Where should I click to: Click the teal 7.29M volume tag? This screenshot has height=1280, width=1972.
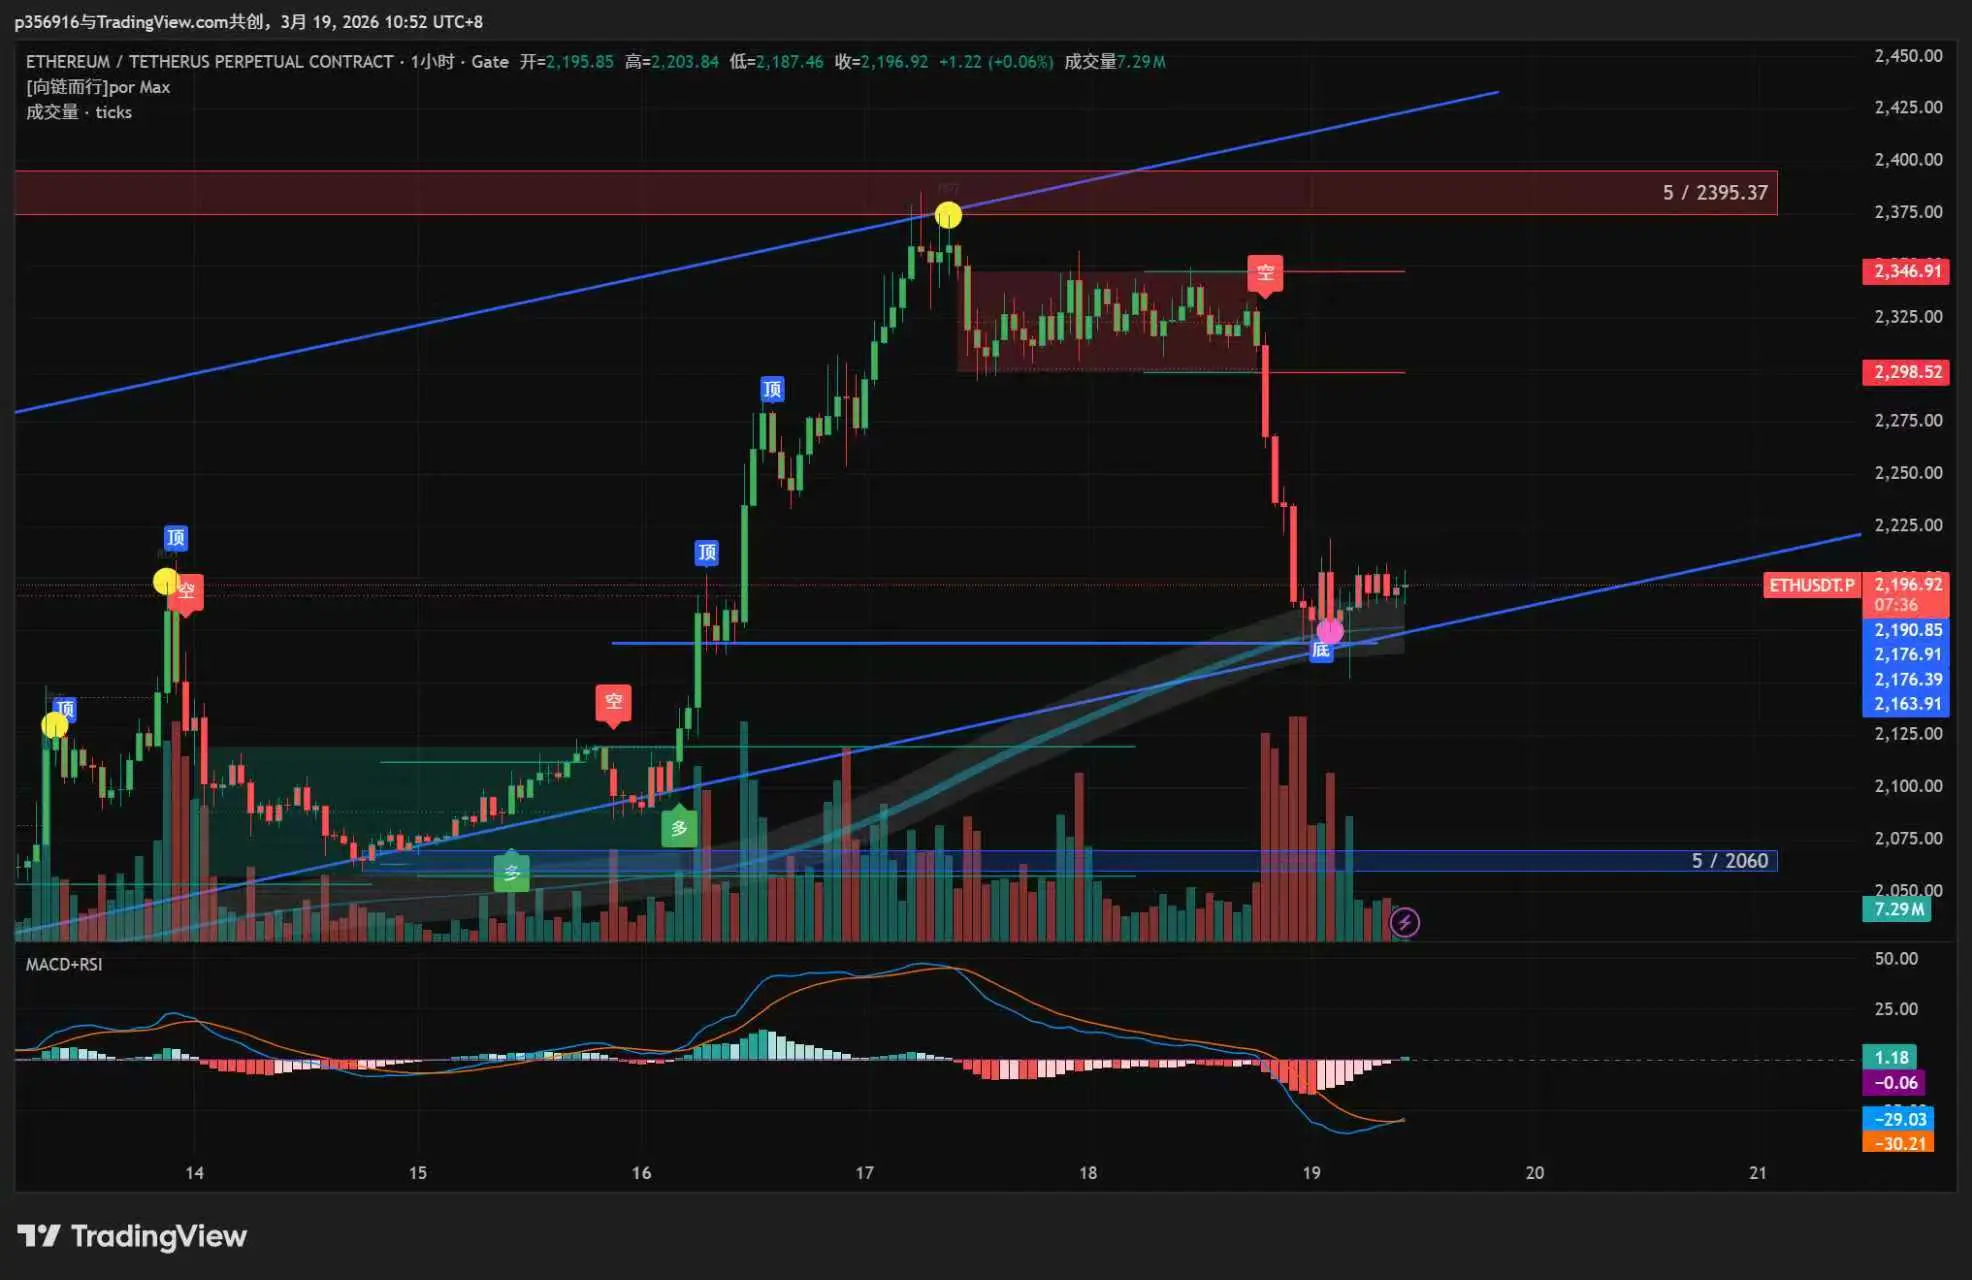1897,909
